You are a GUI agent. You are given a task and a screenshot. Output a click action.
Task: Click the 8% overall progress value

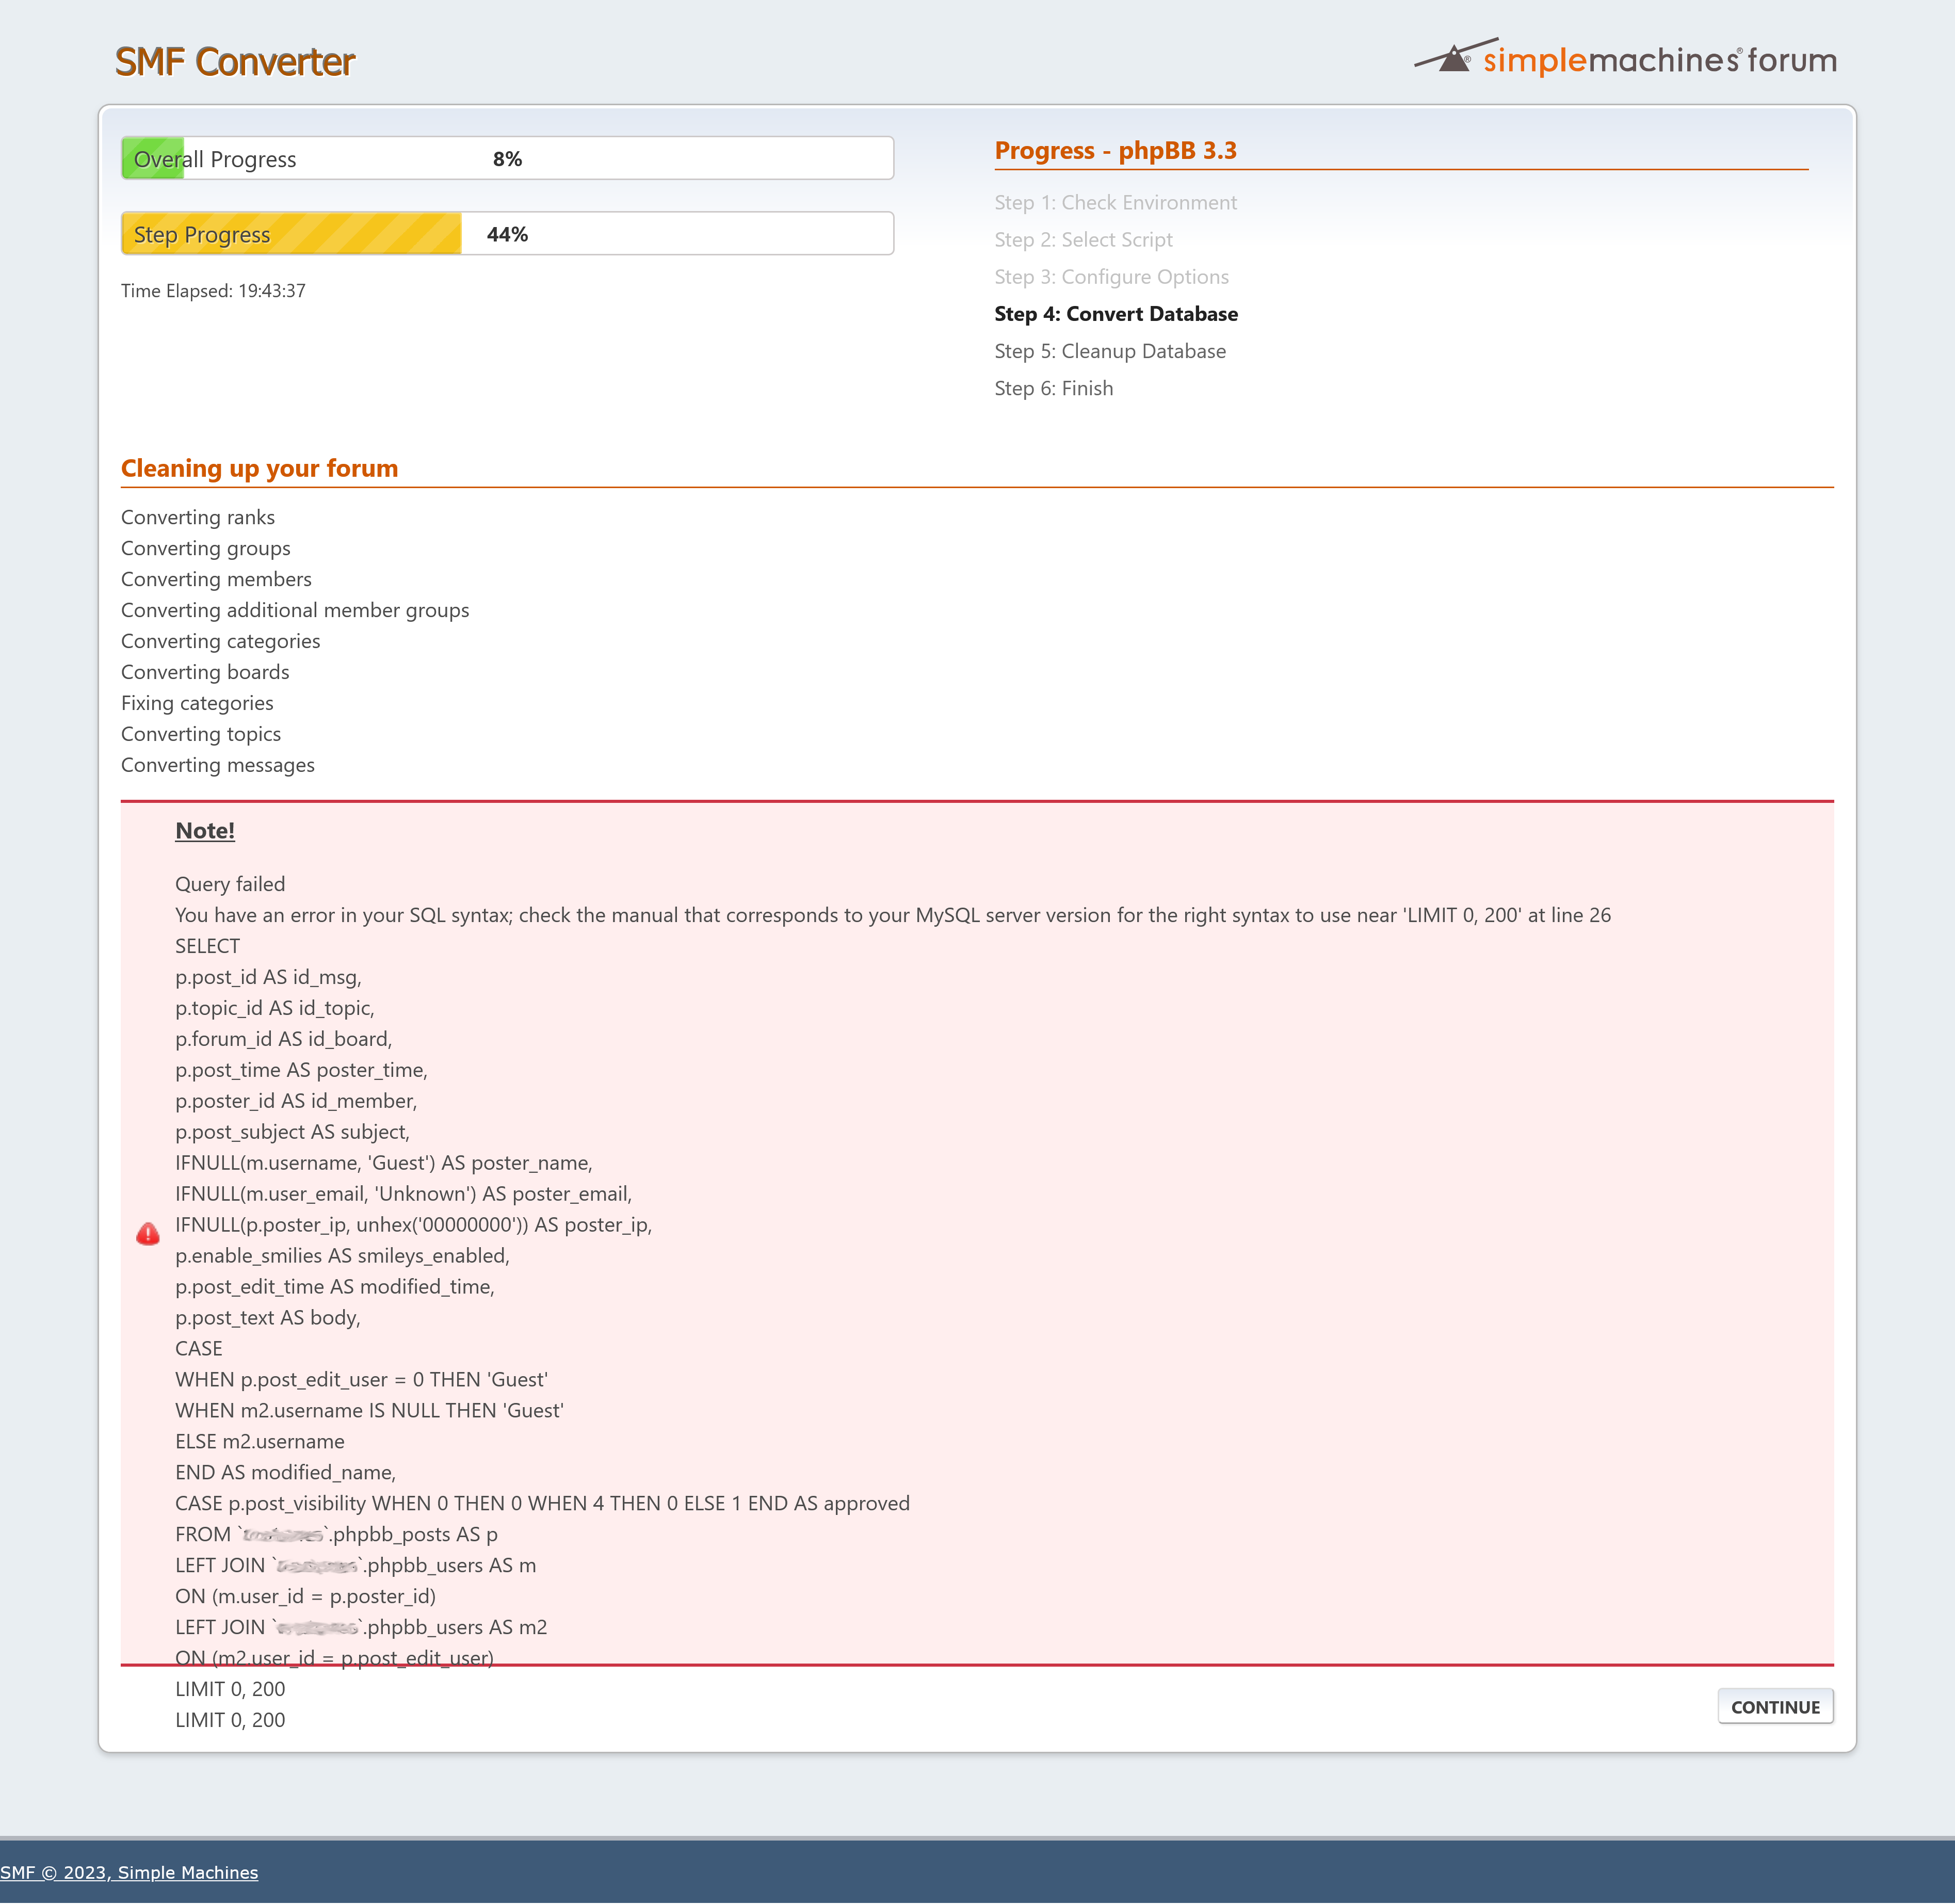click(507, 159)
